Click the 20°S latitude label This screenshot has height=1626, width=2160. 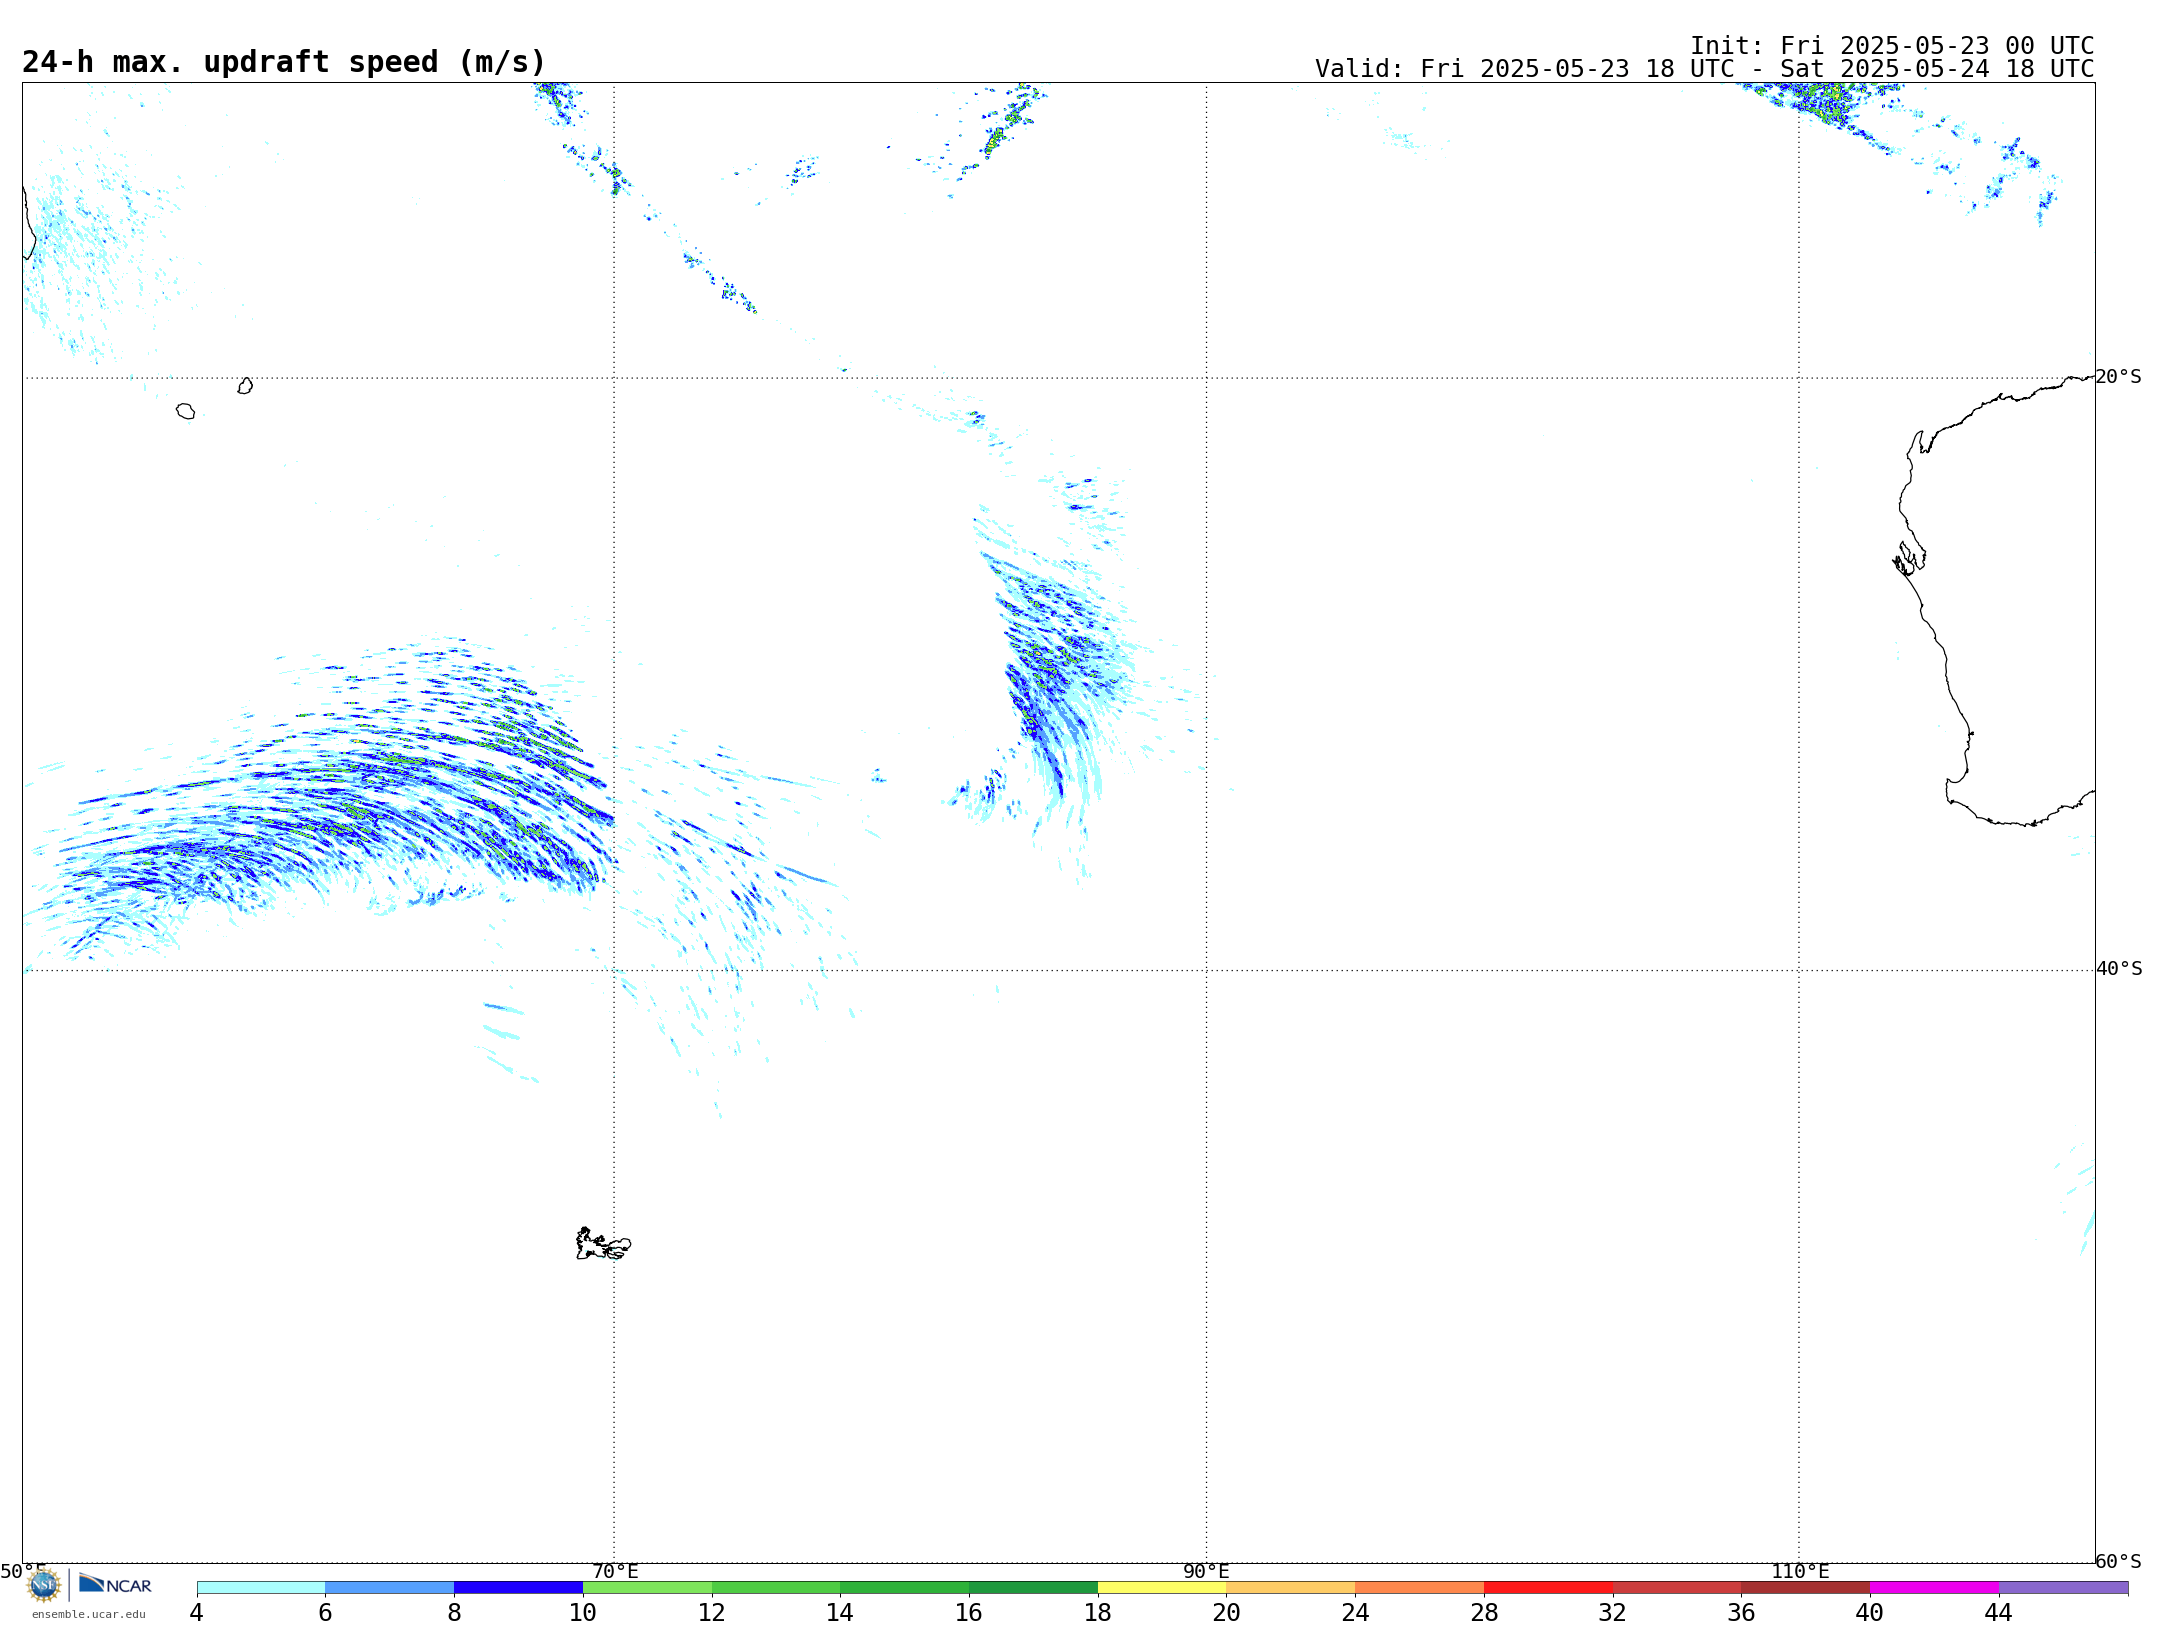2119,377
